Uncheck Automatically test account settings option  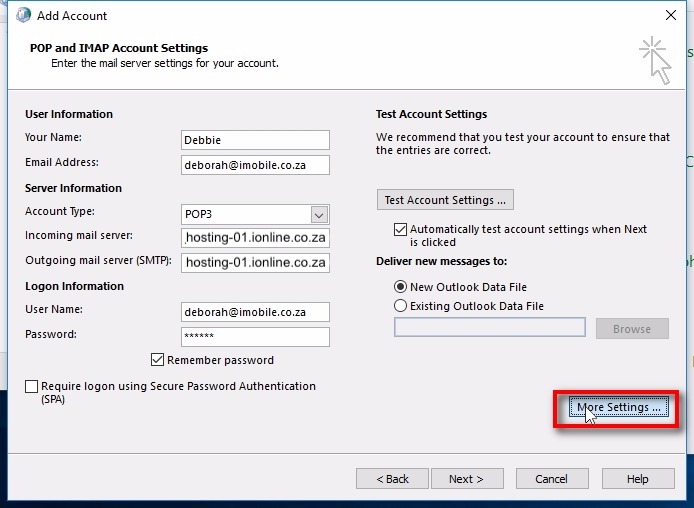400,229
